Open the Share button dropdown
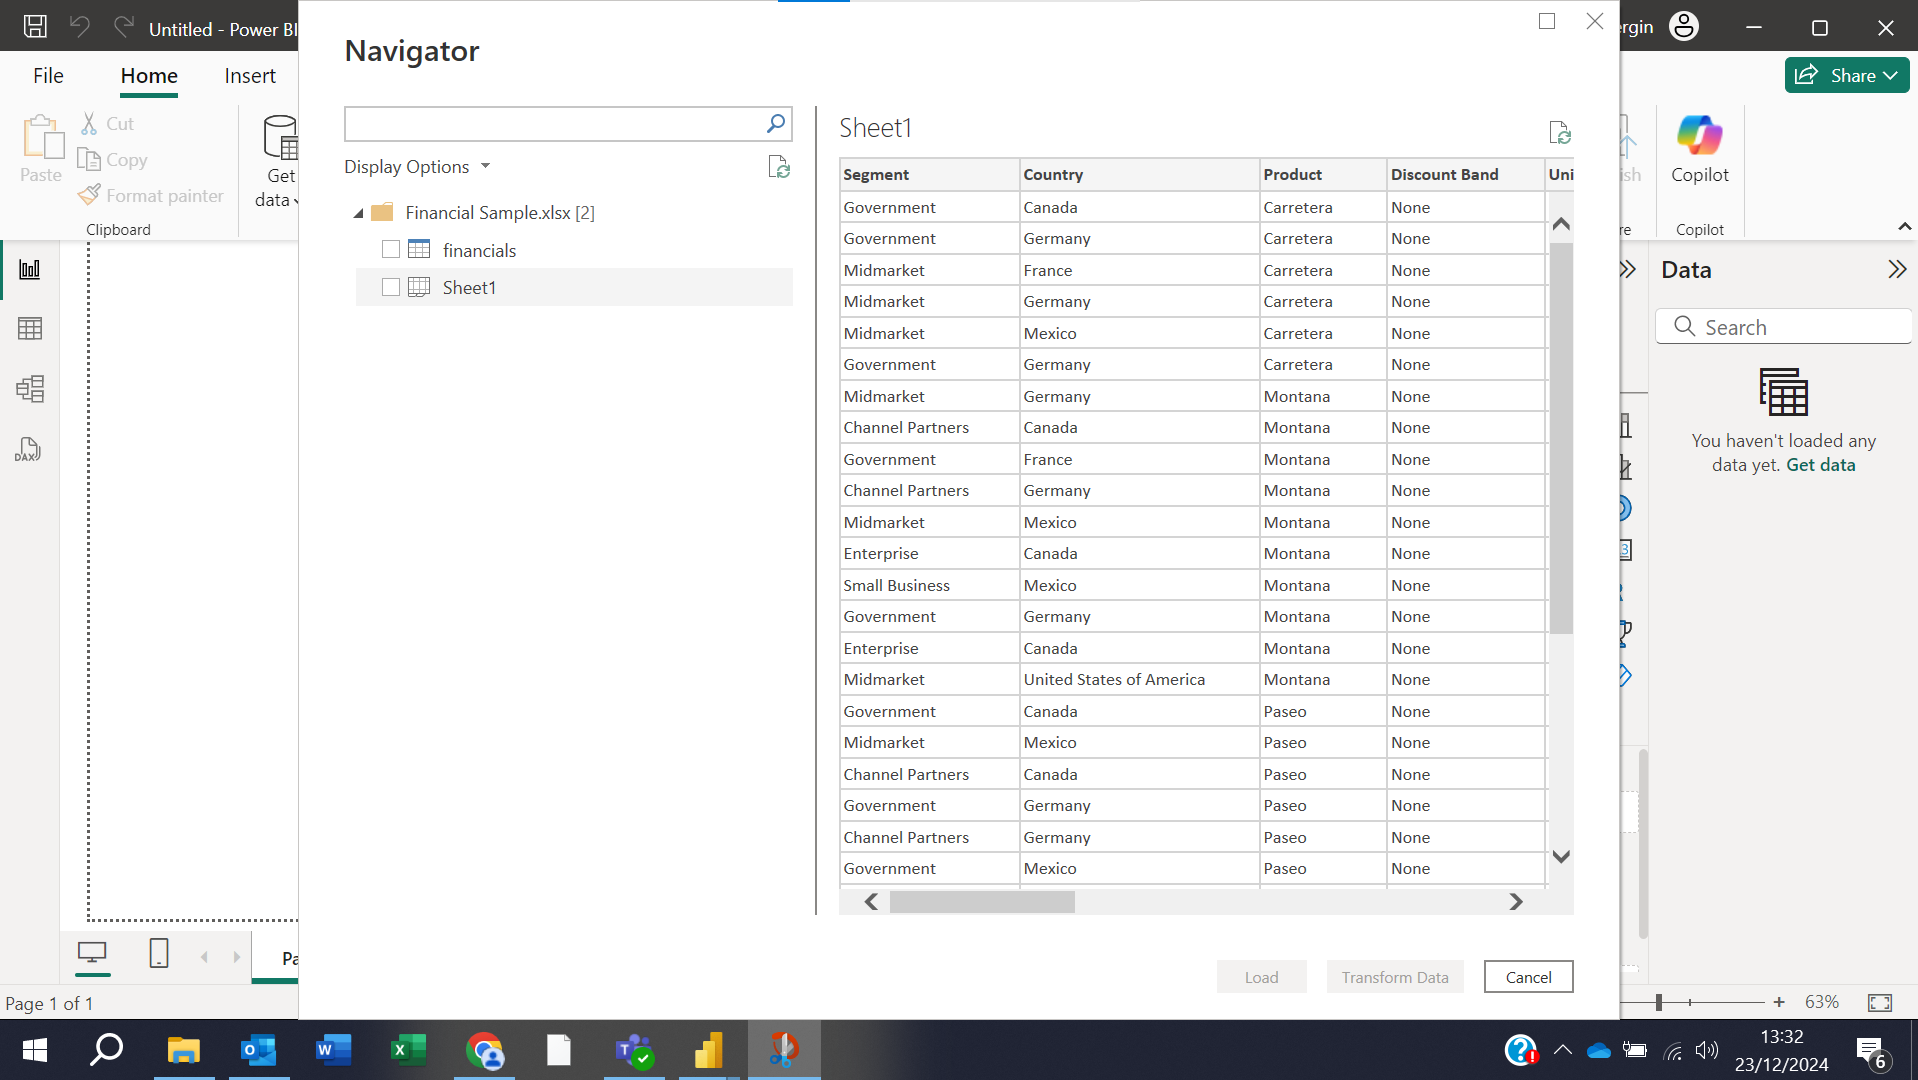Viewport: 1918px width, 1080px height. pyautogui.click(x=1890, y=76)
